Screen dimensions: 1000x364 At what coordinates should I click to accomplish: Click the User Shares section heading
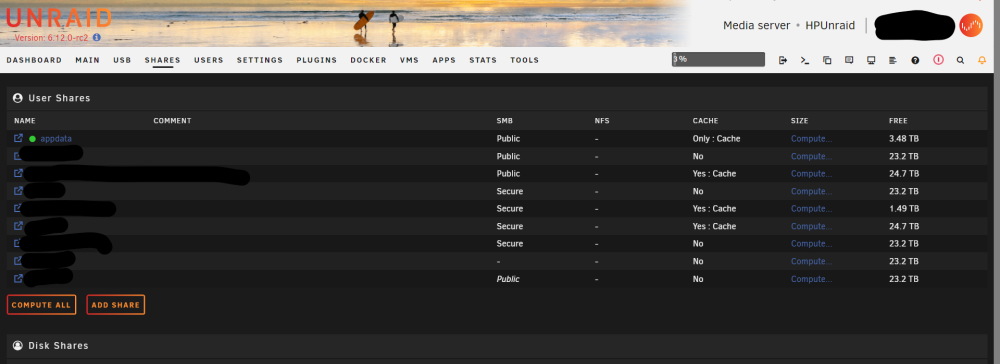tap(59, 98)
